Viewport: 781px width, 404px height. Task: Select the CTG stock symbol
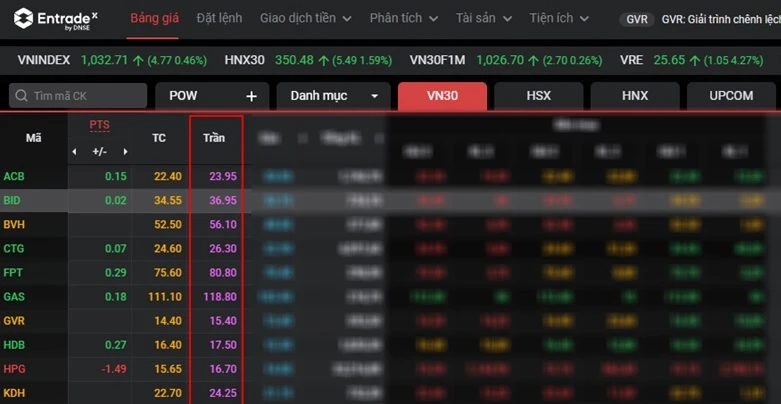[x=13, y=248]
